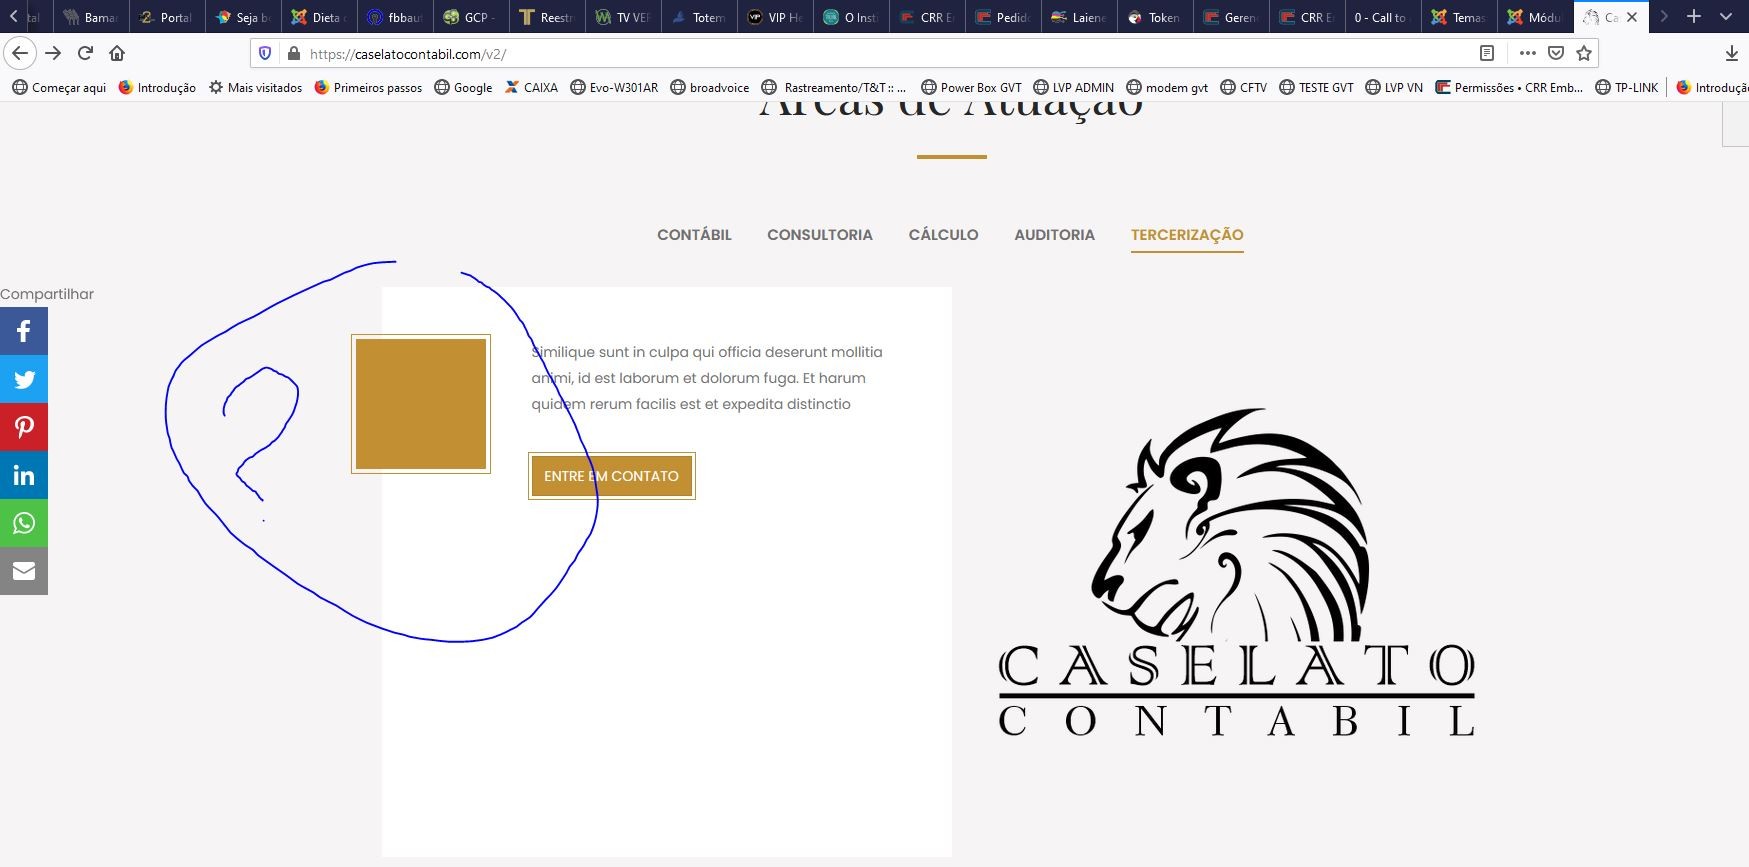1749x867 pixels.
Task: Toggle reader view icon in address bar
Action: [1487, 53]
